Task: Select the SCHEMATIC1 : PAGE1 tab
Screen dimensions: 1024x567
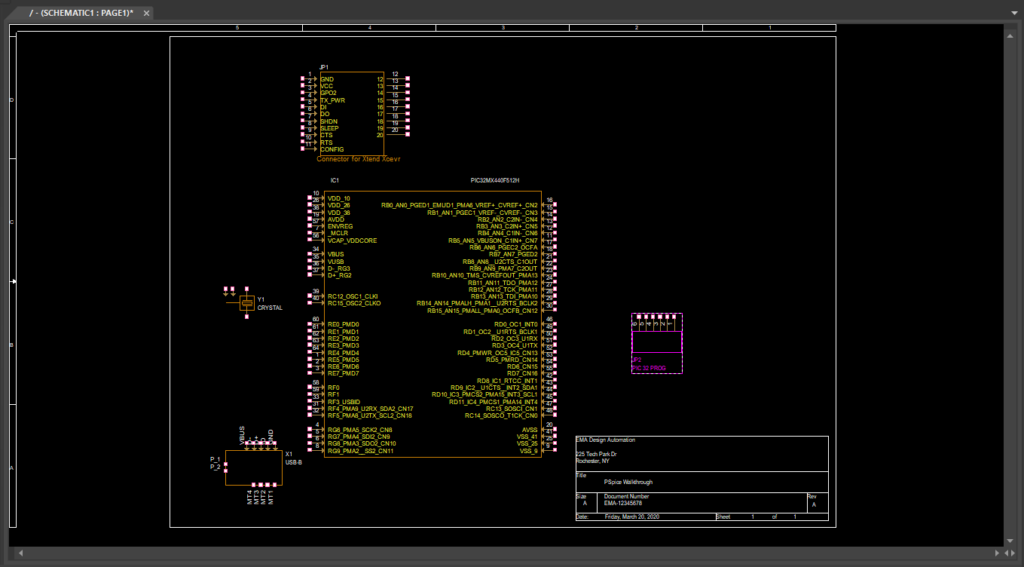Action: pyautogui.click(x=82, y=13)
